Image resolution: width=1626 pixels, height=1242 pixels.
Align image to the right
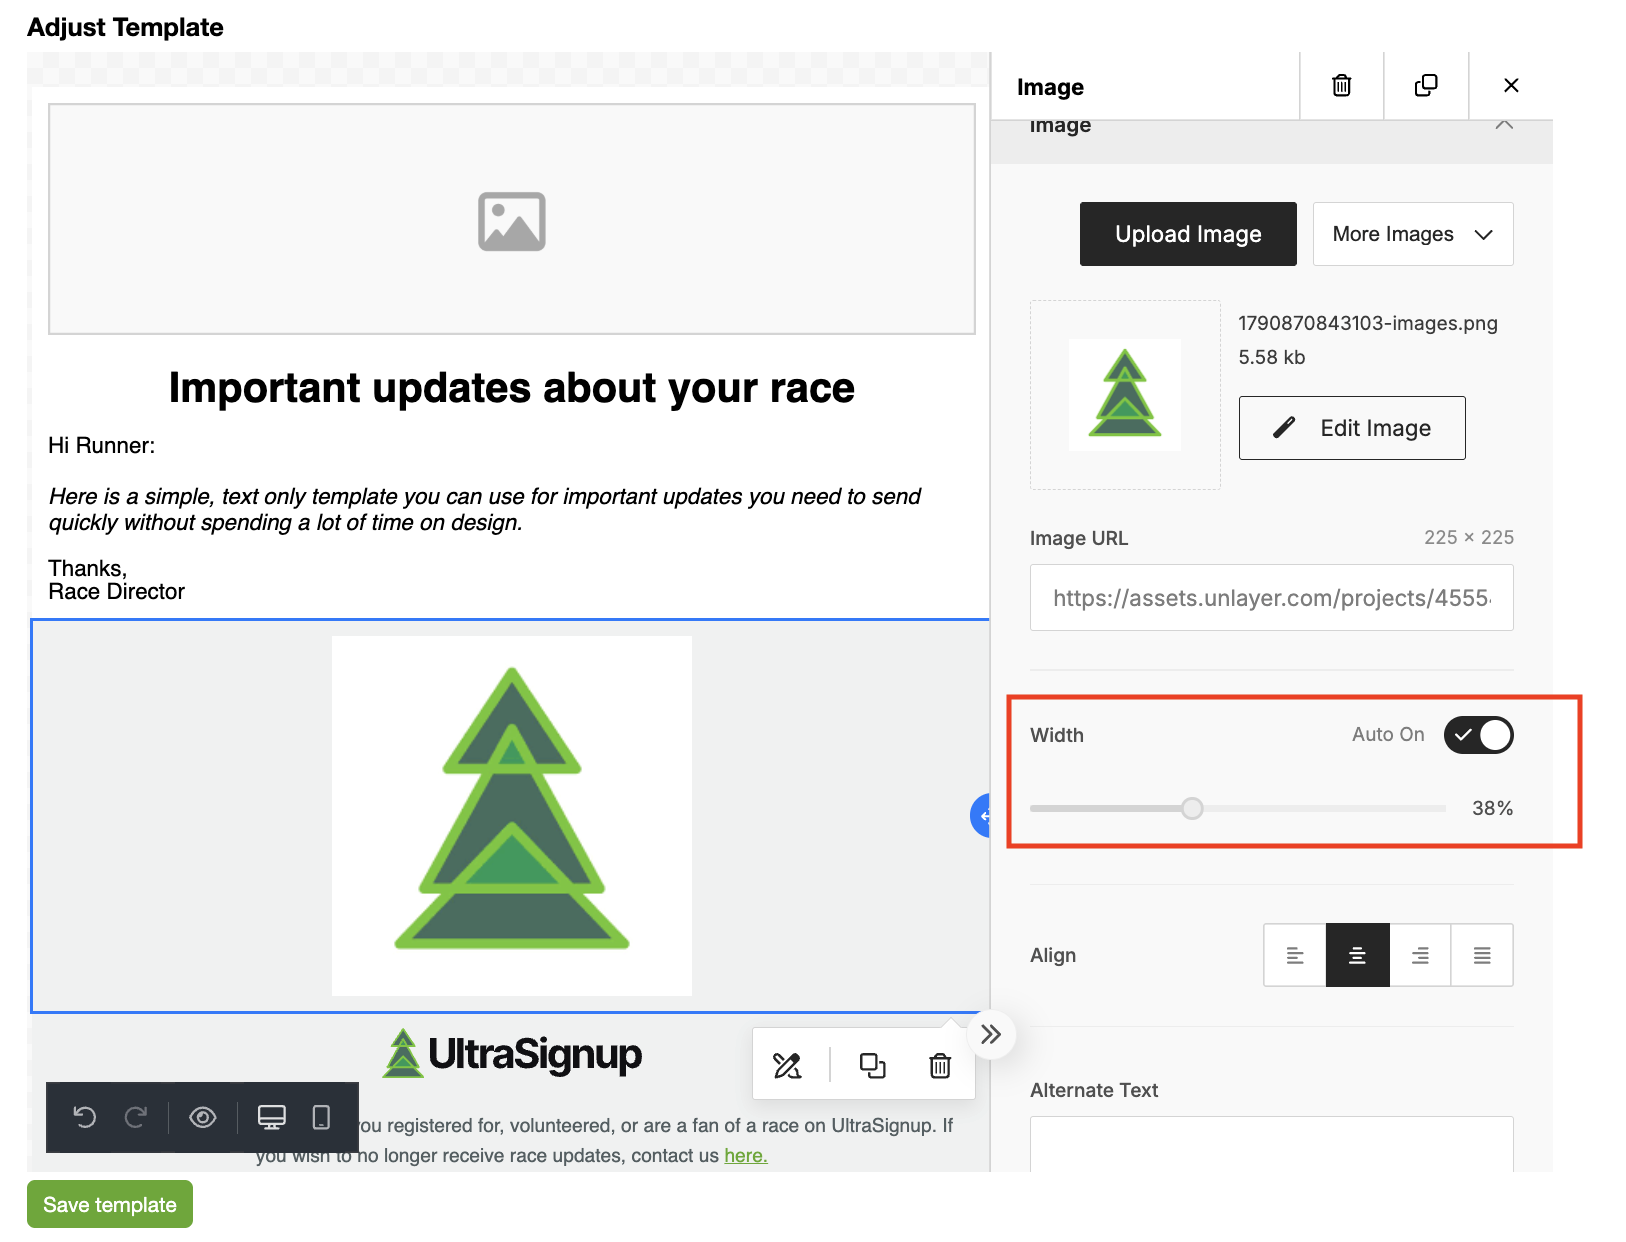[1420, 955]
